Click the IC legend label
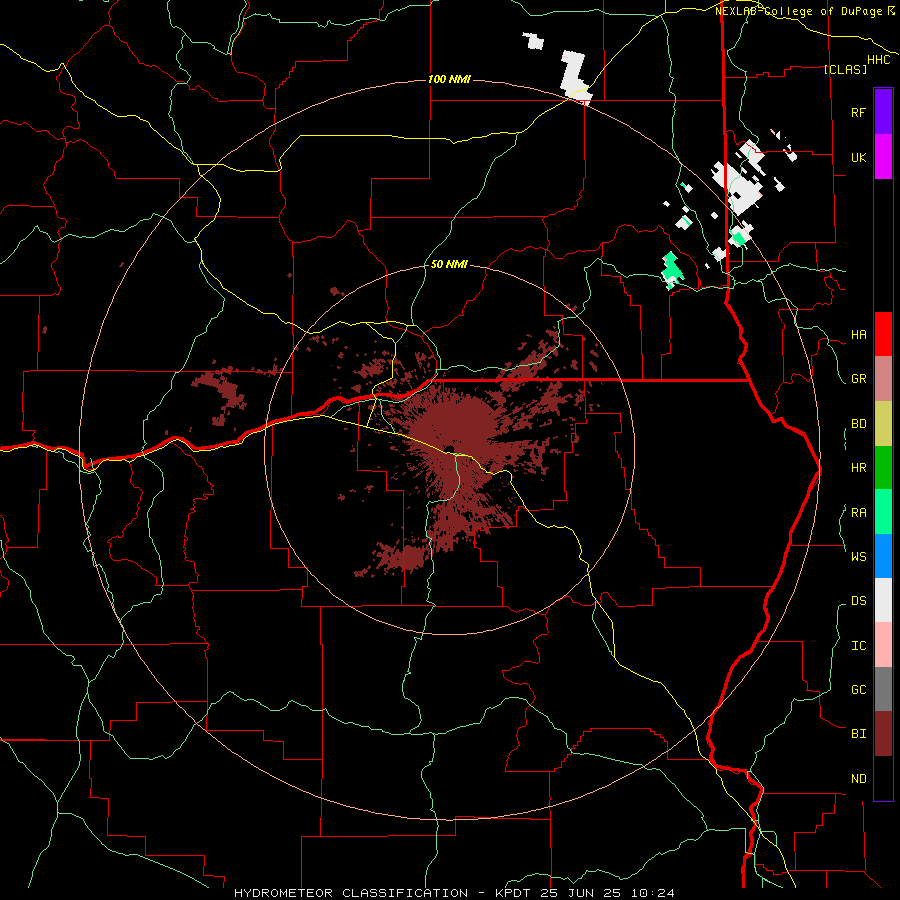 point(858,646)
